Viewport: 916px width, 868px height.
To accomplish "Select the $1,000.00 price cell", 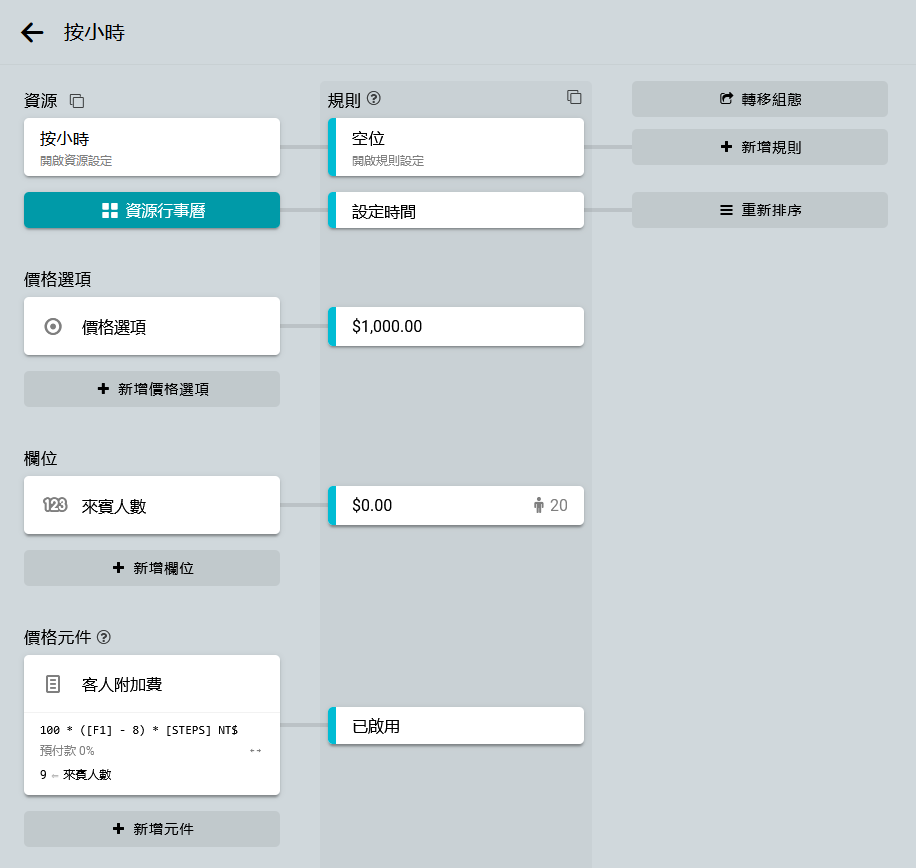I will tap(456, 326).
